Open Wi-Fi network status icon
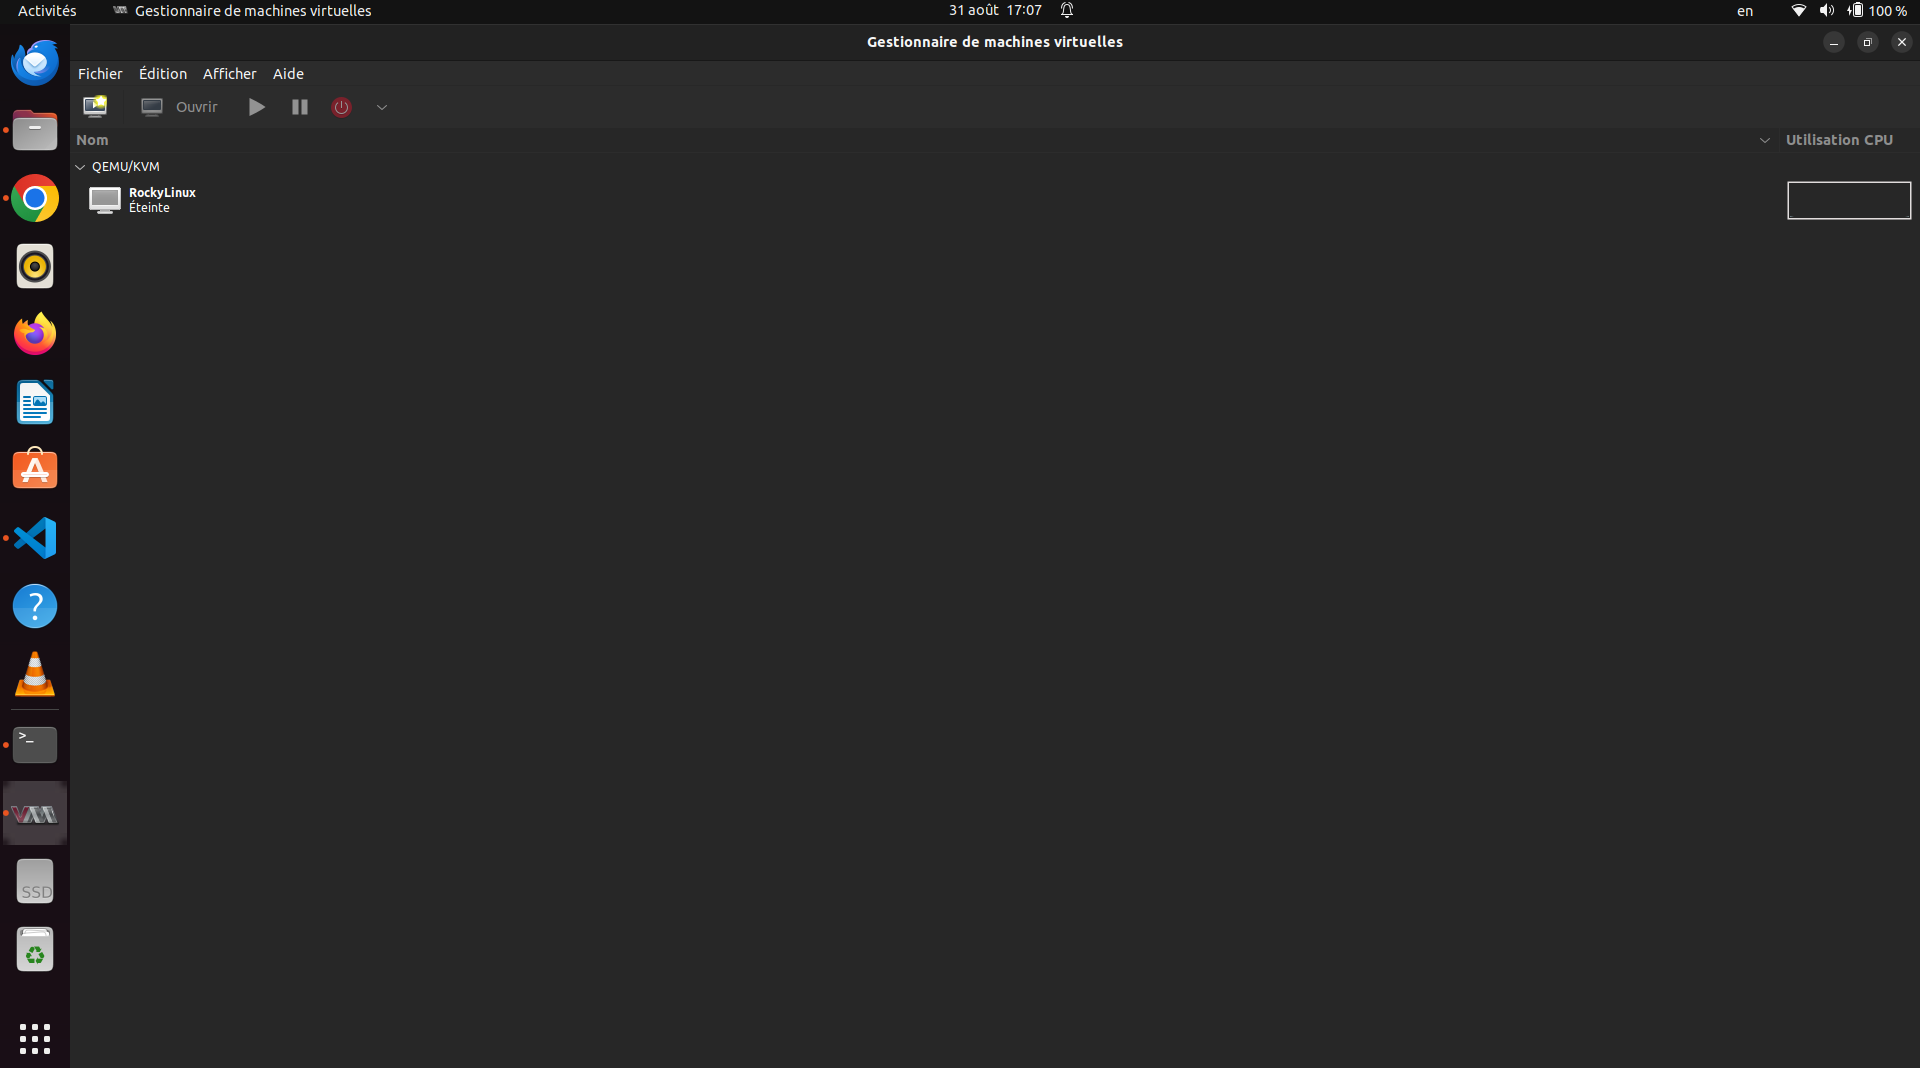1920x1068 pixels. point(1798,11)
